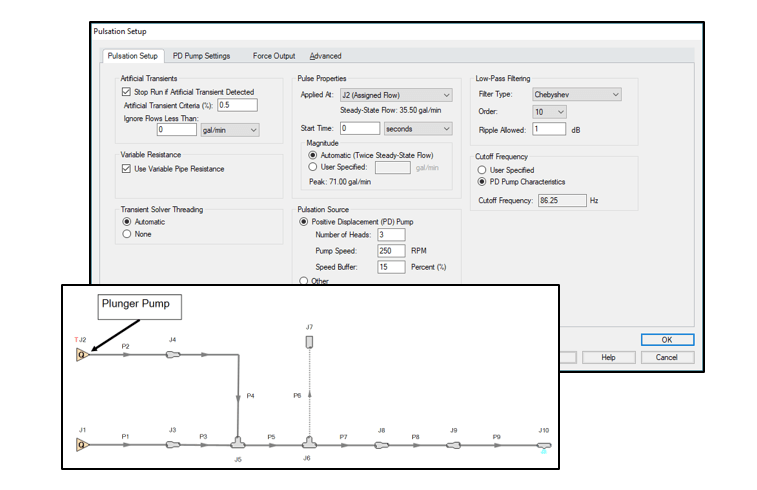Viewport: 757px width, 490px height.
Task: Select Positive Displacement (PD) Pump source
Action: tap(304, 222)
